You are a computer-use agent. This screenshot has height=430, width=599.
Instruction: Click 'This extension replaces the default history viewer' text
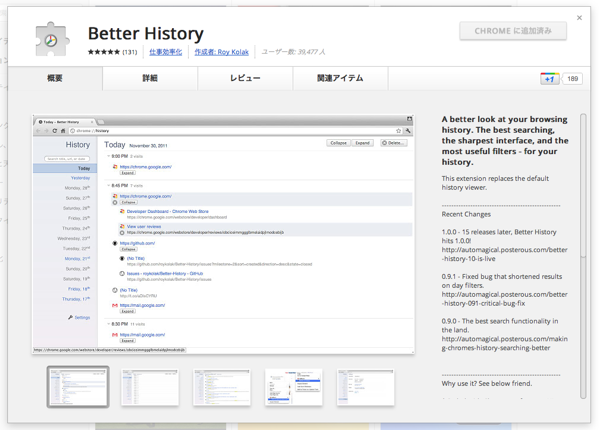[x=495, y=183]
